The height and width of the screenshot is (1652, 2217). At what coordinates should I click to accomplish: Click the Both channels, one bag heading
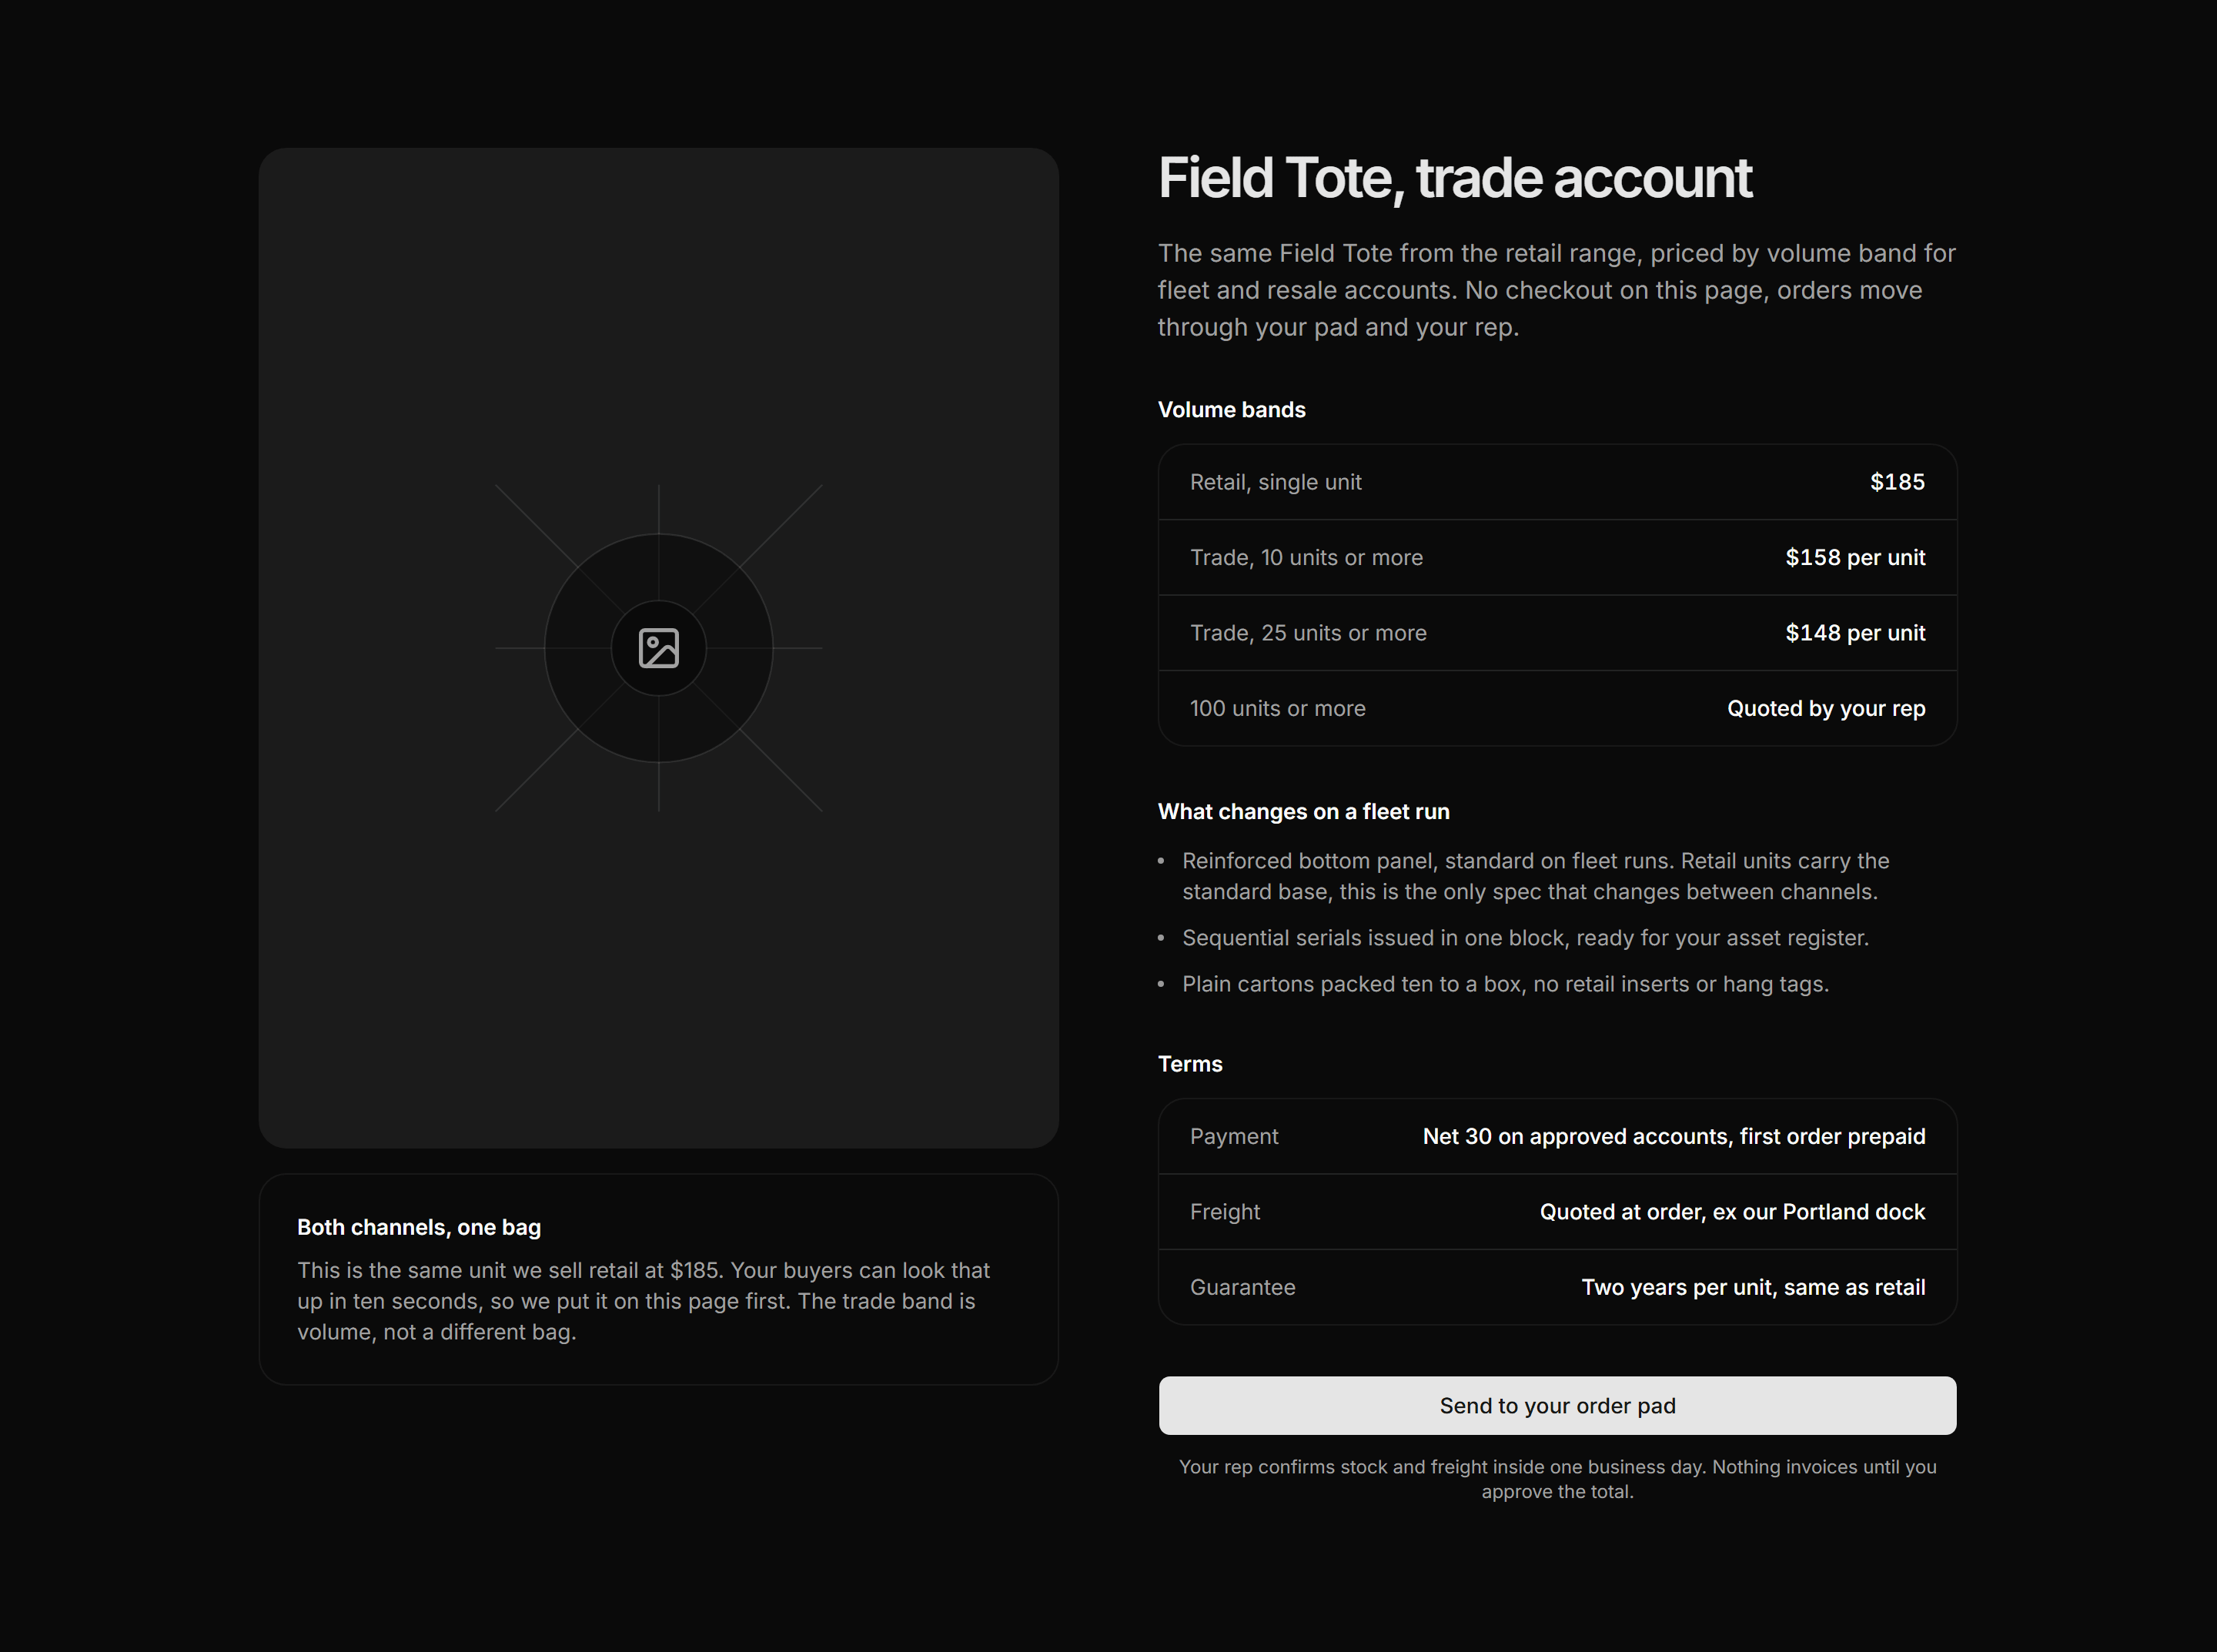pyautogui.click(x=419, y=1227)
